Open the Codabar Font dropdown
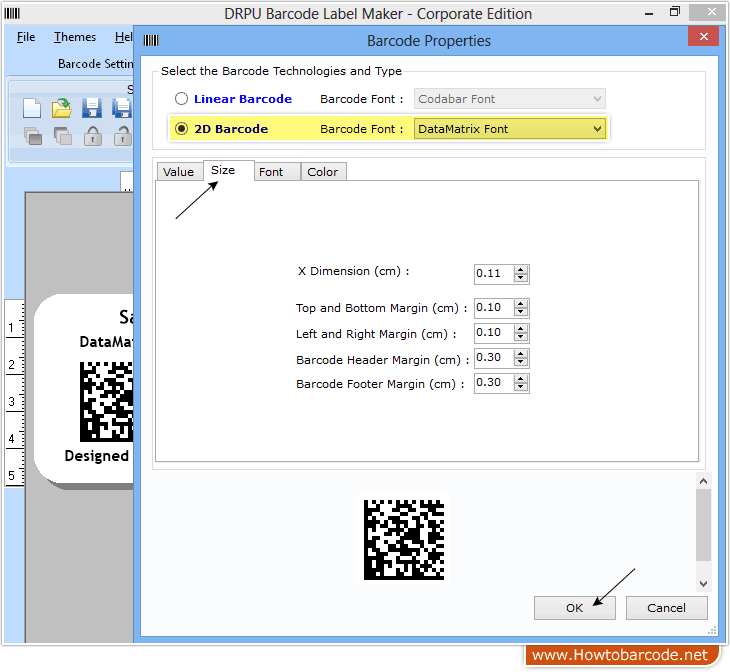 [510, 99]
